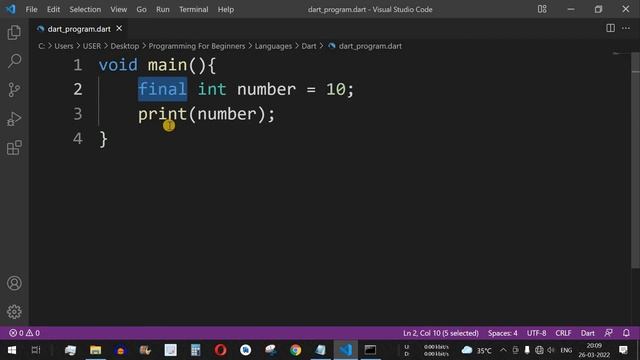Screen dimensions: 640x360
Task: Launch Google Chrome from taskbar
Action: point(296,350)
